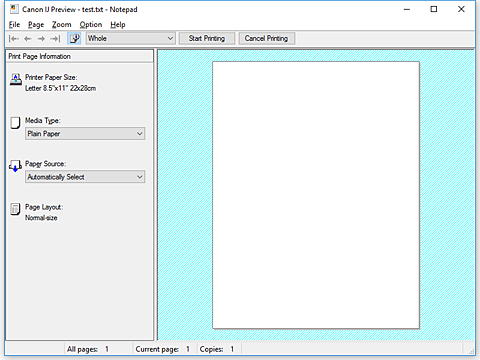Expand the Media Type Plain Paper dropdown

pyautogui.click(x=85, y=134)
